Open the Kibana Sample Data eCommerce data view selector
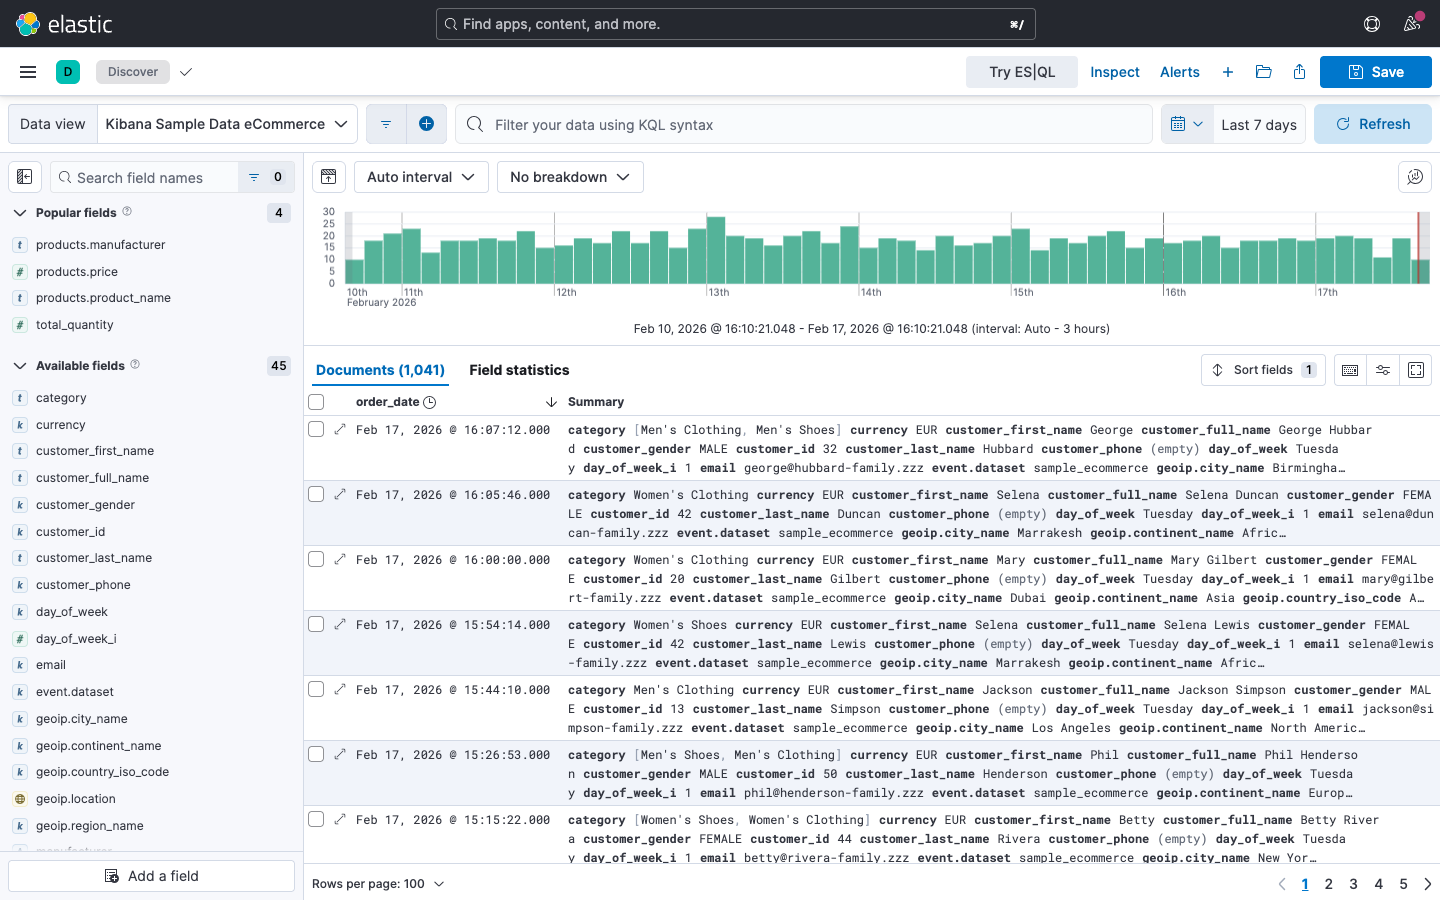The image size is (1440, 900). coord(227,124)
